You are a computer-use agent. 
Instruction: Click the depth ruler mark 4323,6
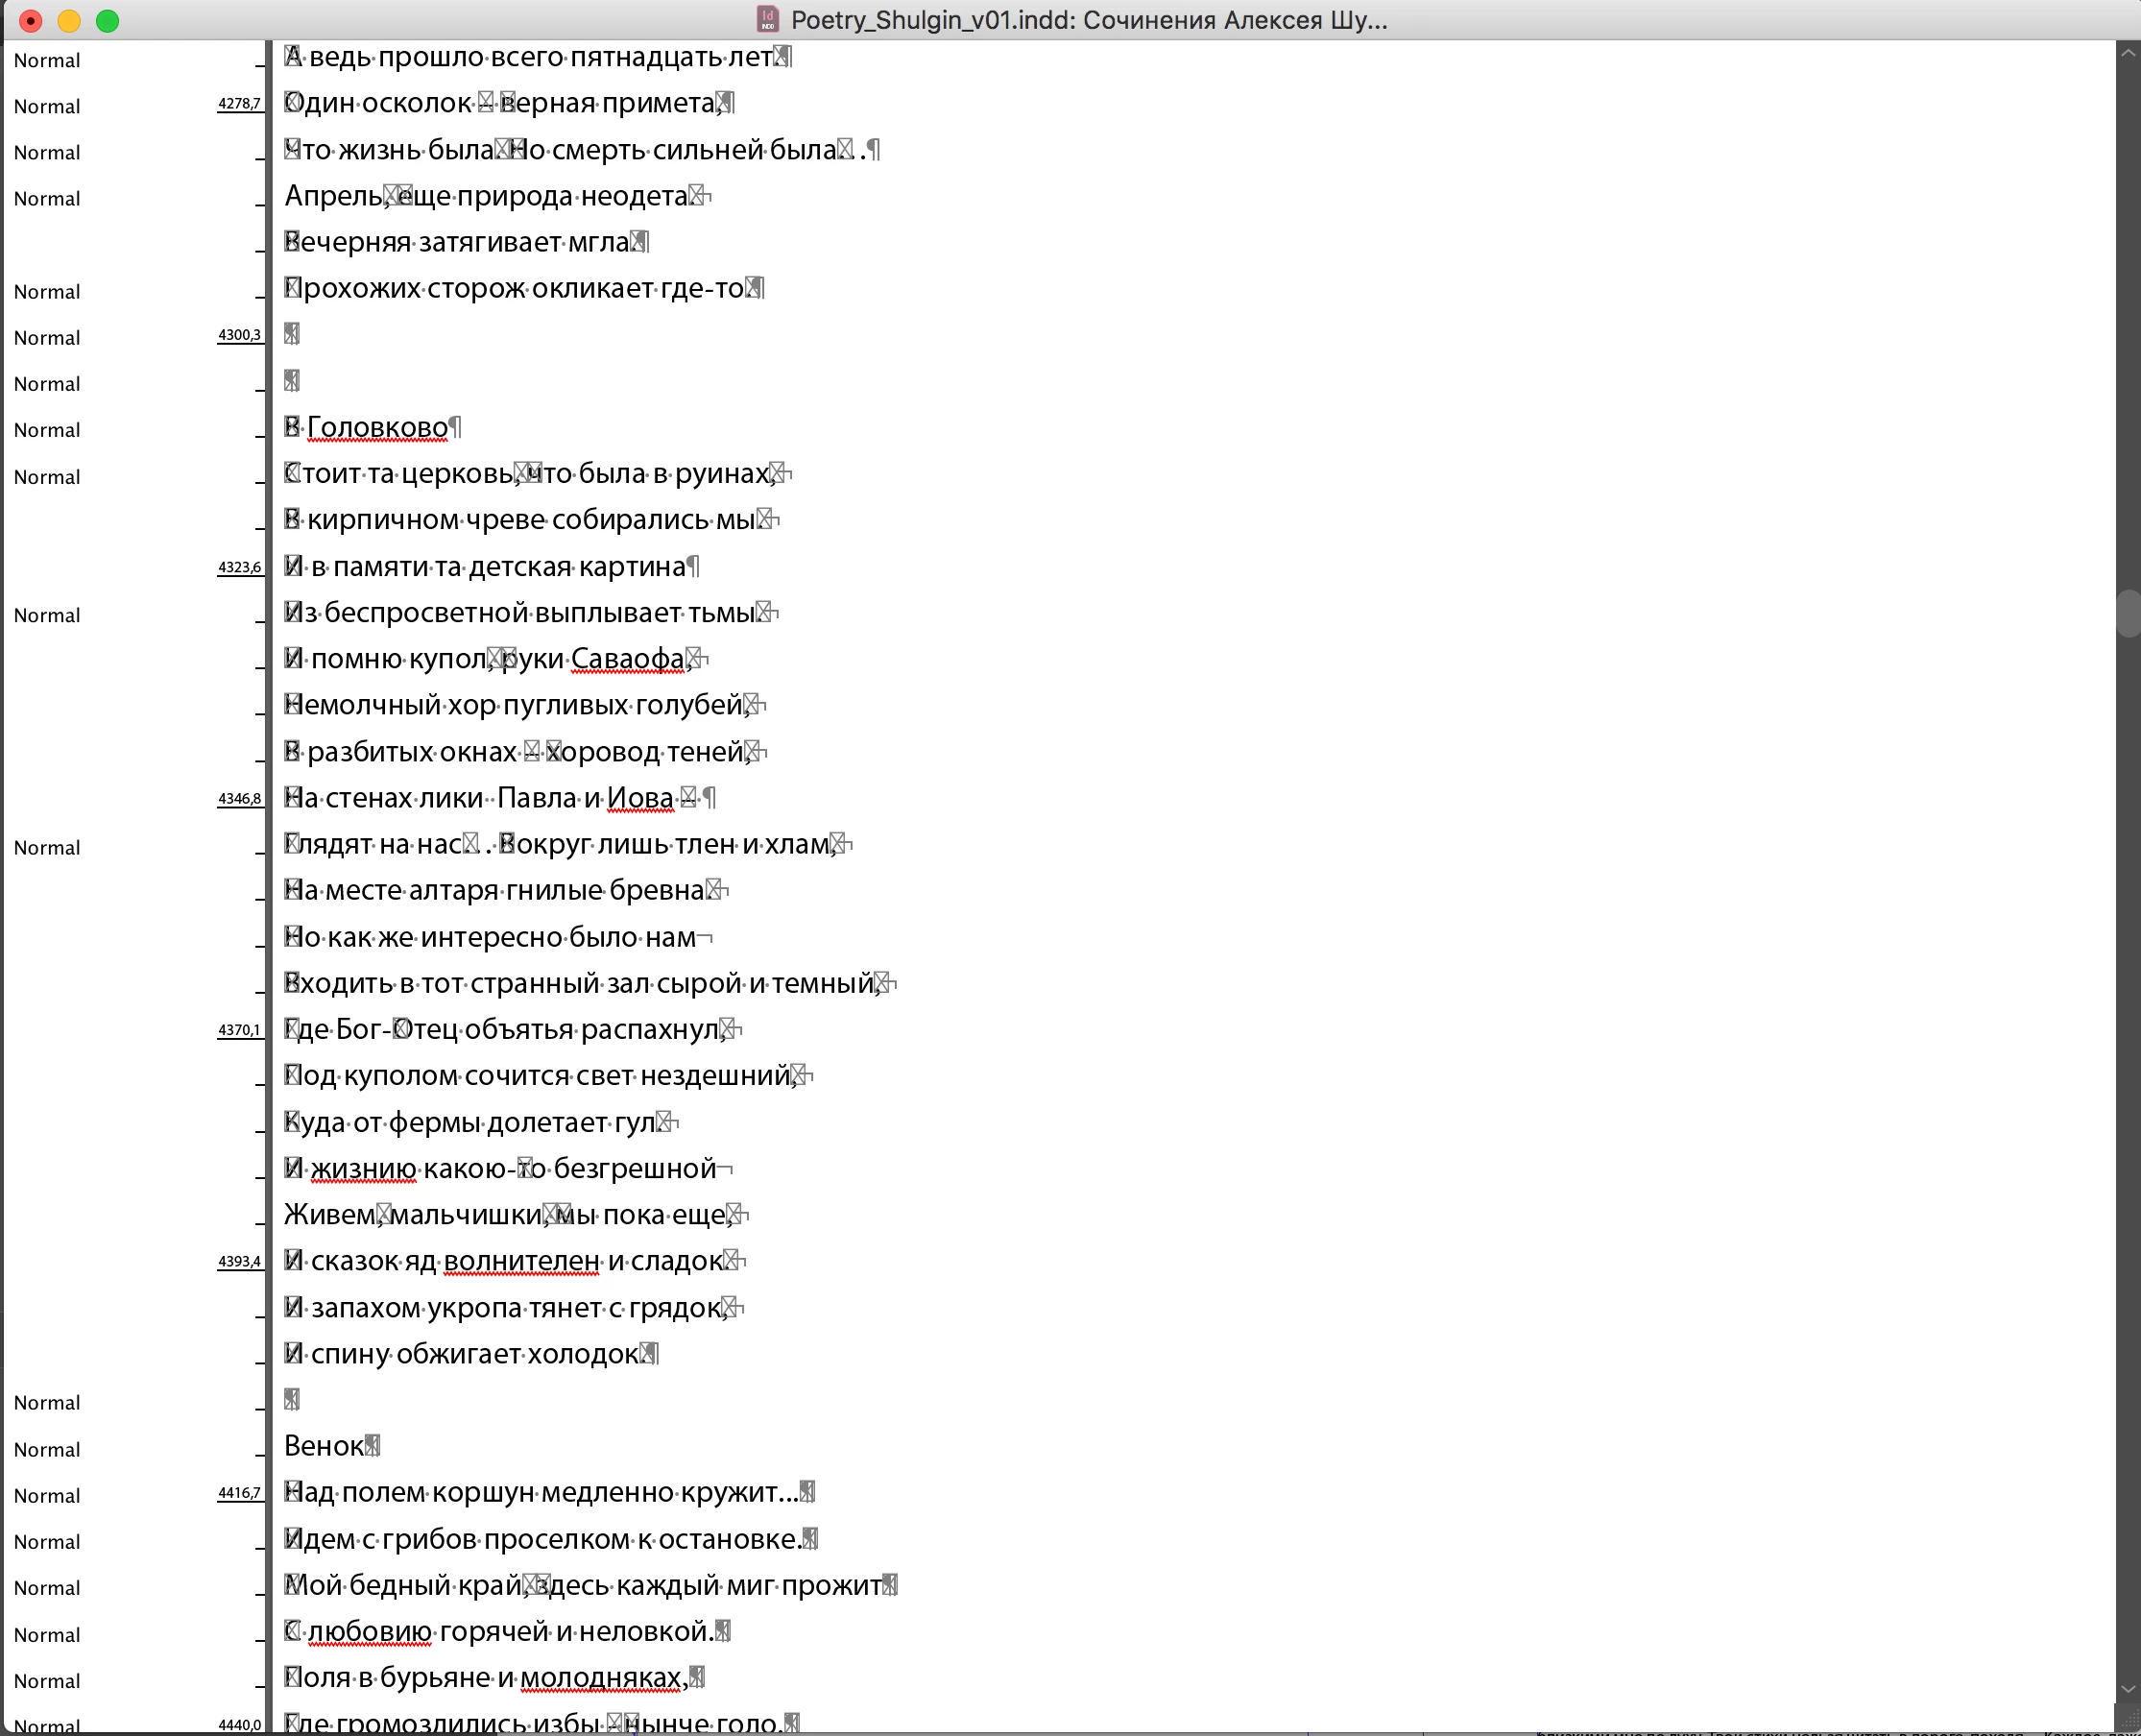tap(239, 567)
